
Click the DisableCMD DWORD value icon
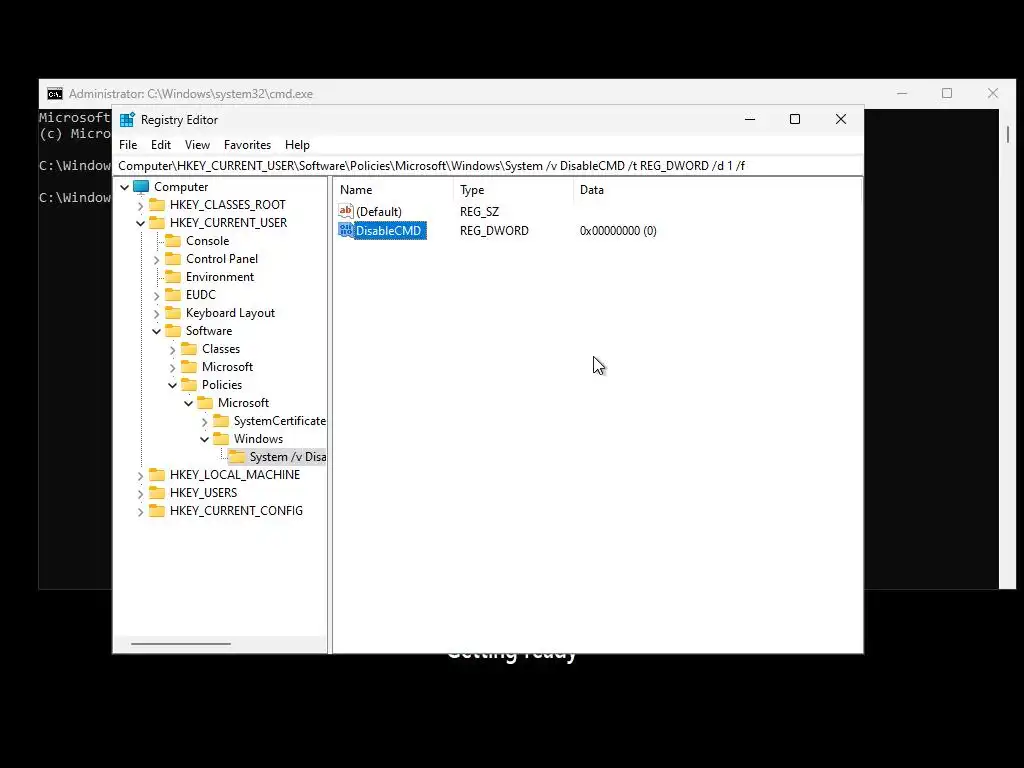(345, 230)
